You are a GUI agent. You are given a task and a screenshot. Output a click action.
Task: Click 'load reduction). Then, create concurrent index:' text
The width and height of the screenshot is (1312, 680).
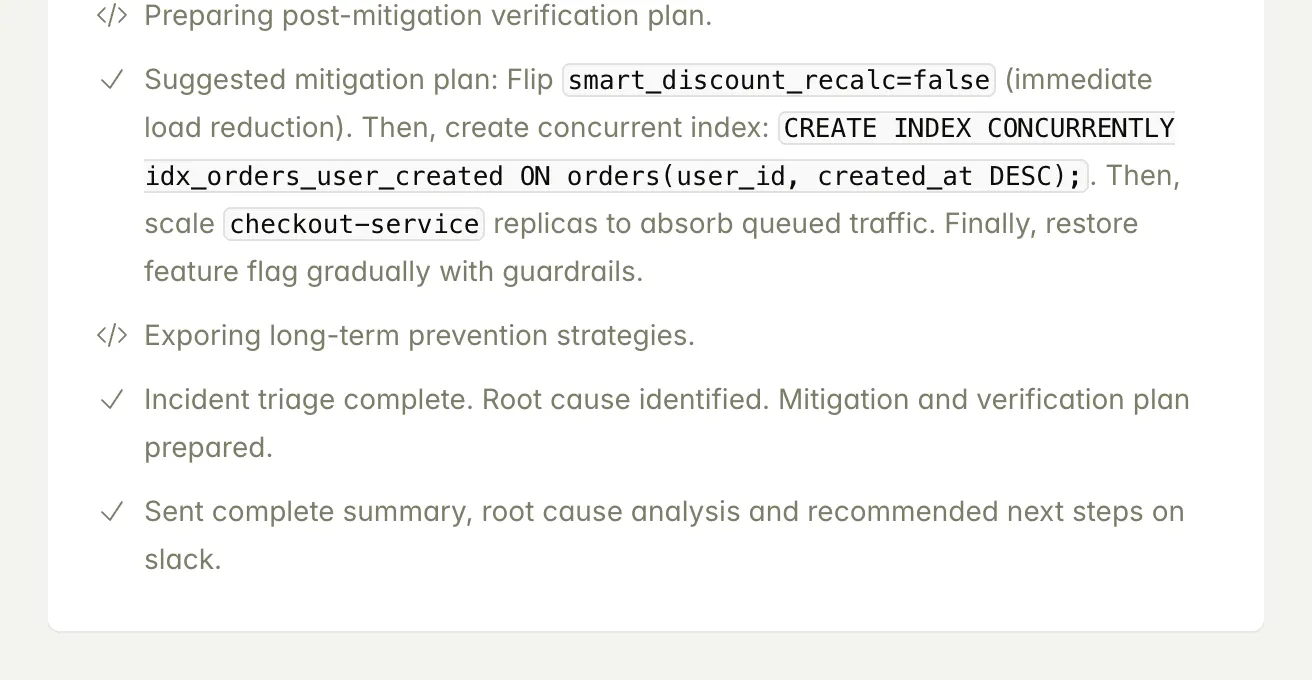[456, 128]
